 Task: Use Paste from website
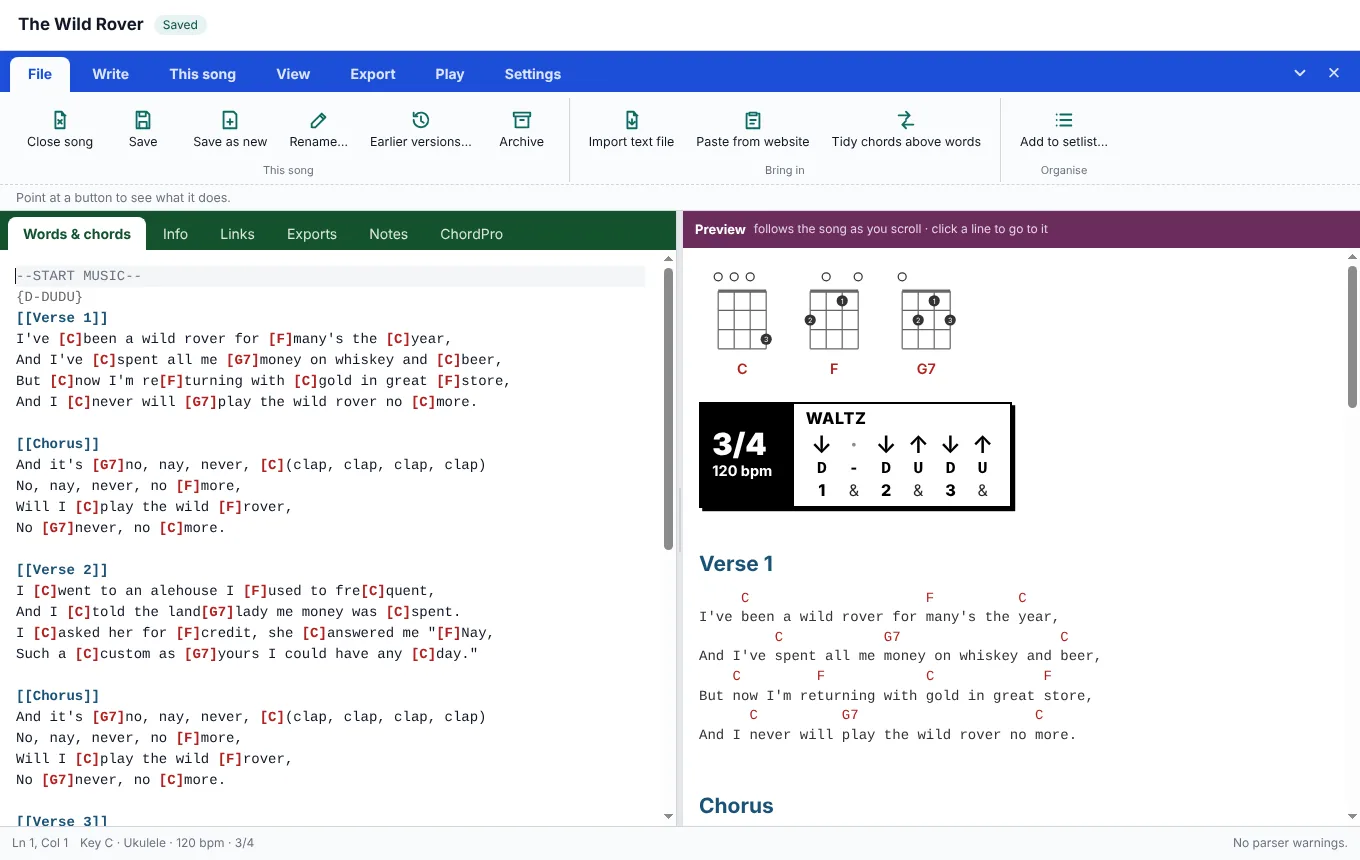753,130
